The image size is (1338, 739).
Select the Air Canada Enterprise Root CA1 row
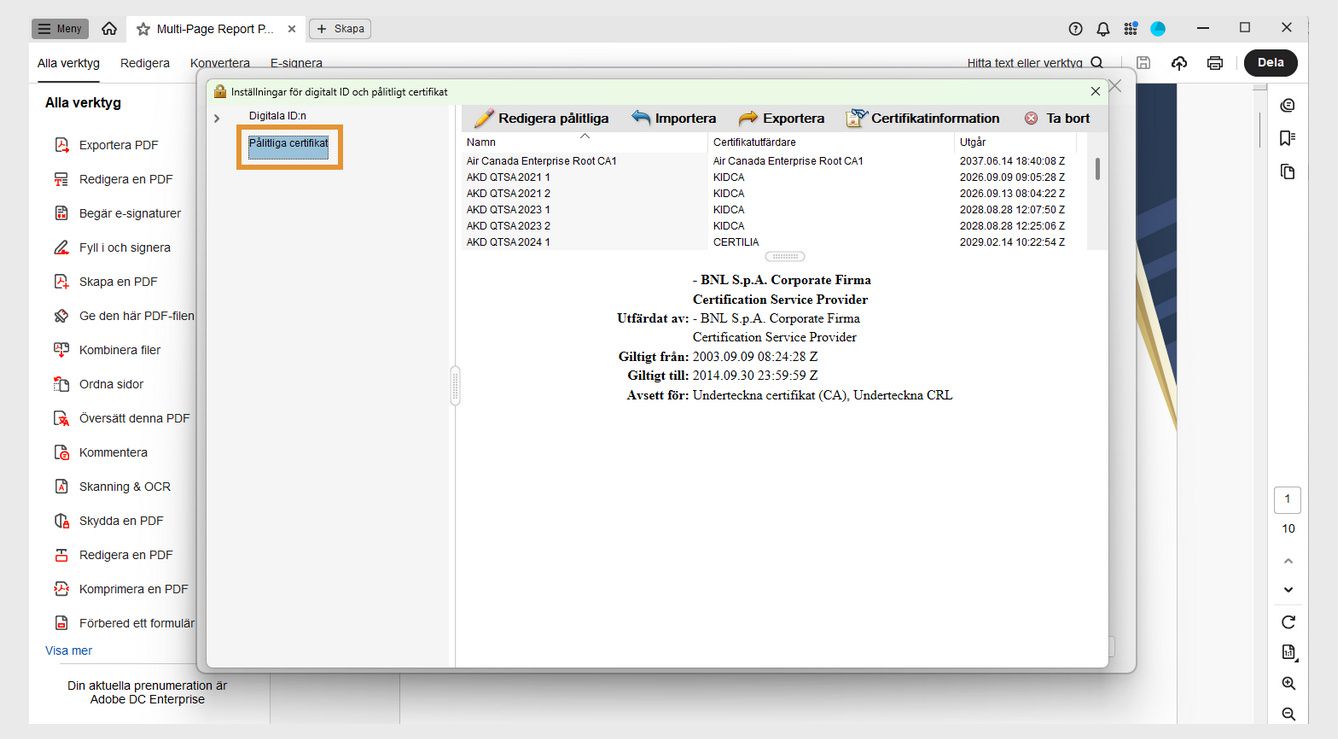pos(774,161)
